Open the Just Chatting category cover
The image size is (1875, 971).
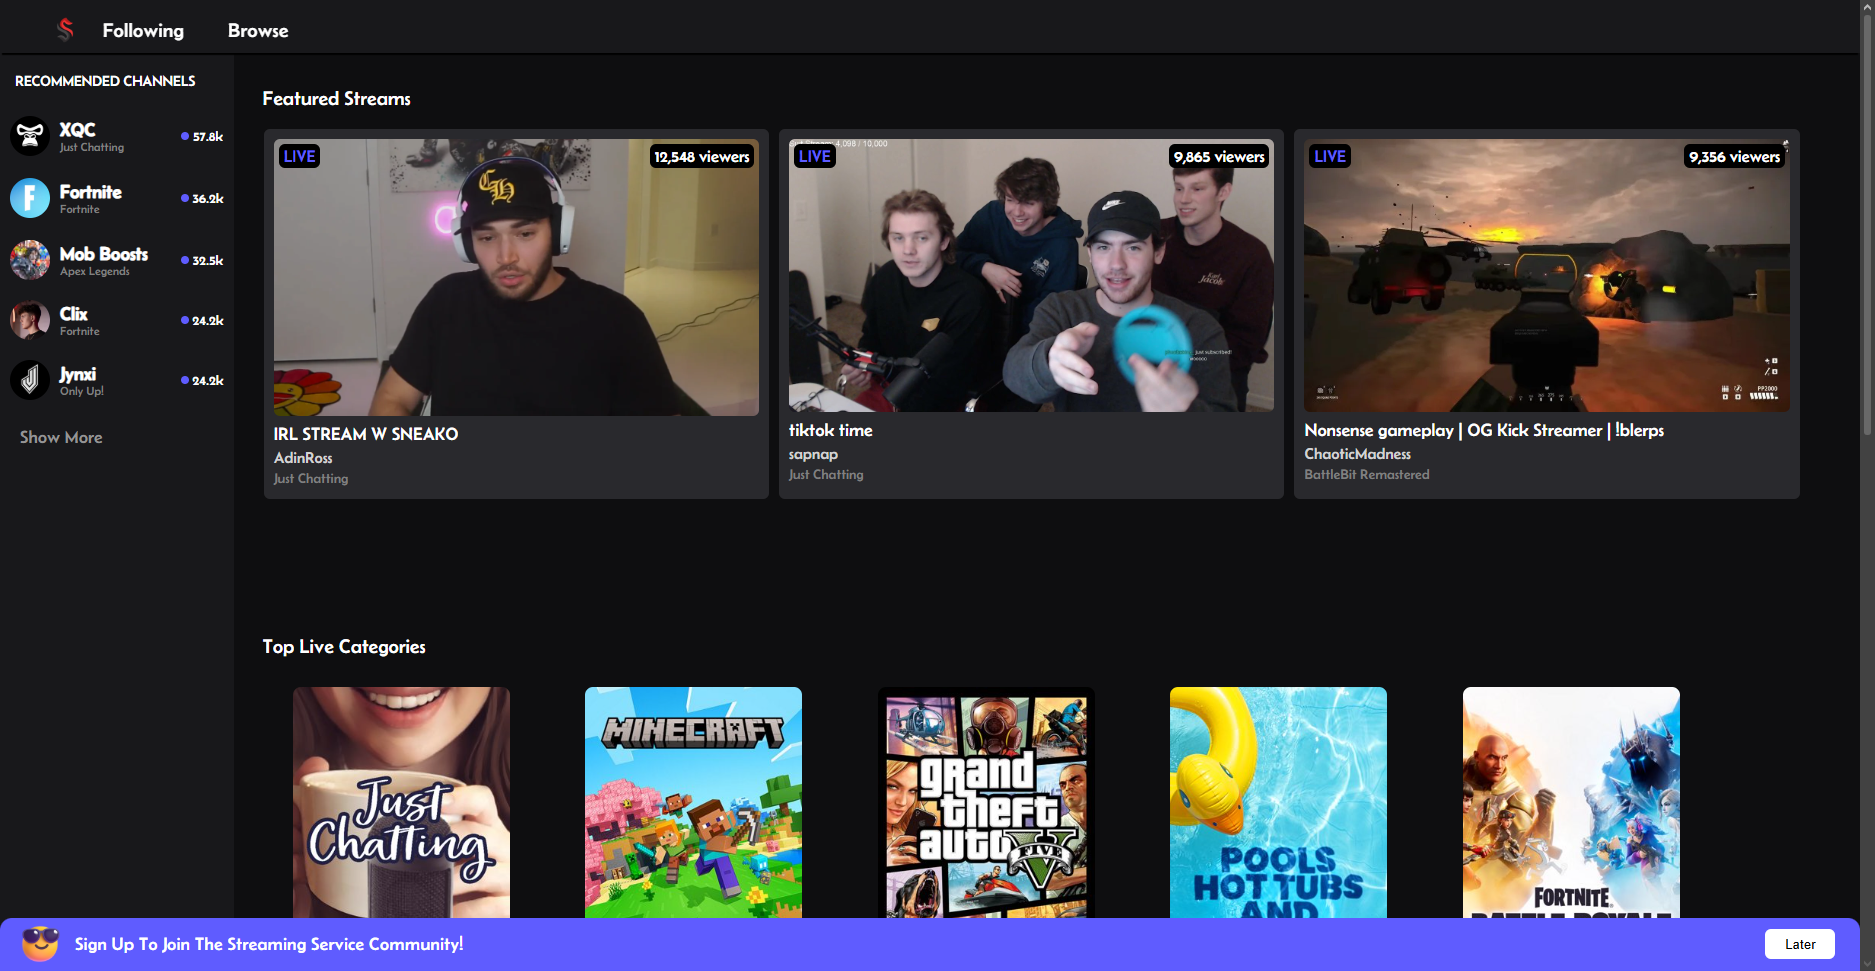[401, 802]
